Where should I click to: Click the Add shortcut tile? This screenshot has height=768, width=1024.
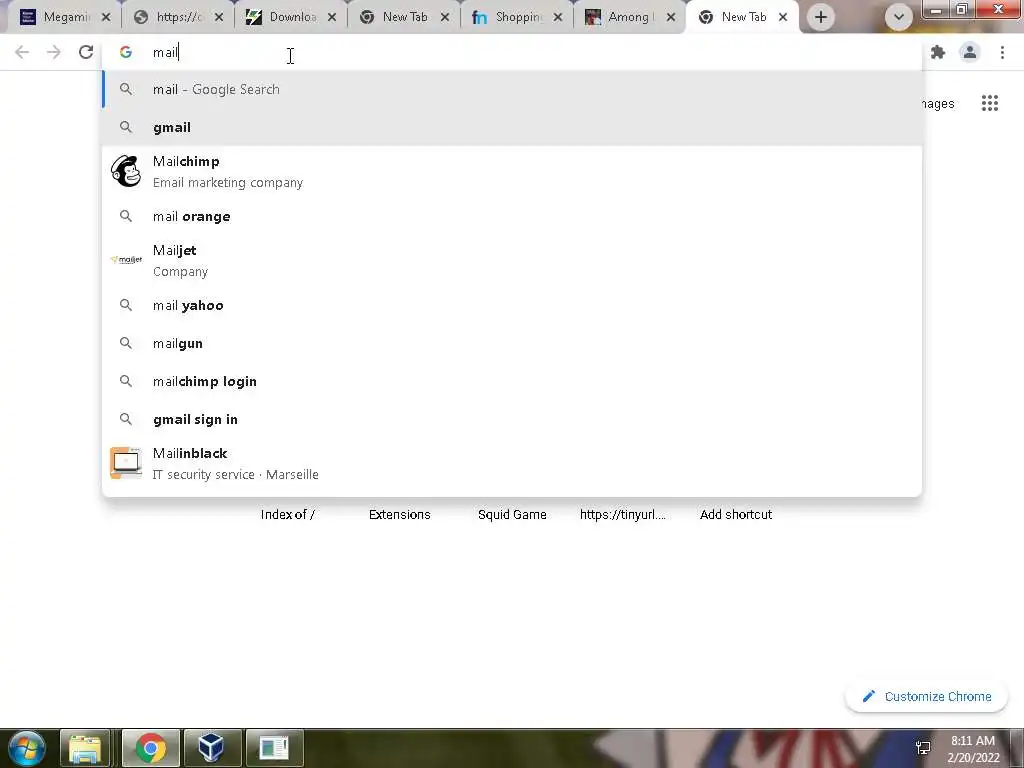tap(736, 515)
